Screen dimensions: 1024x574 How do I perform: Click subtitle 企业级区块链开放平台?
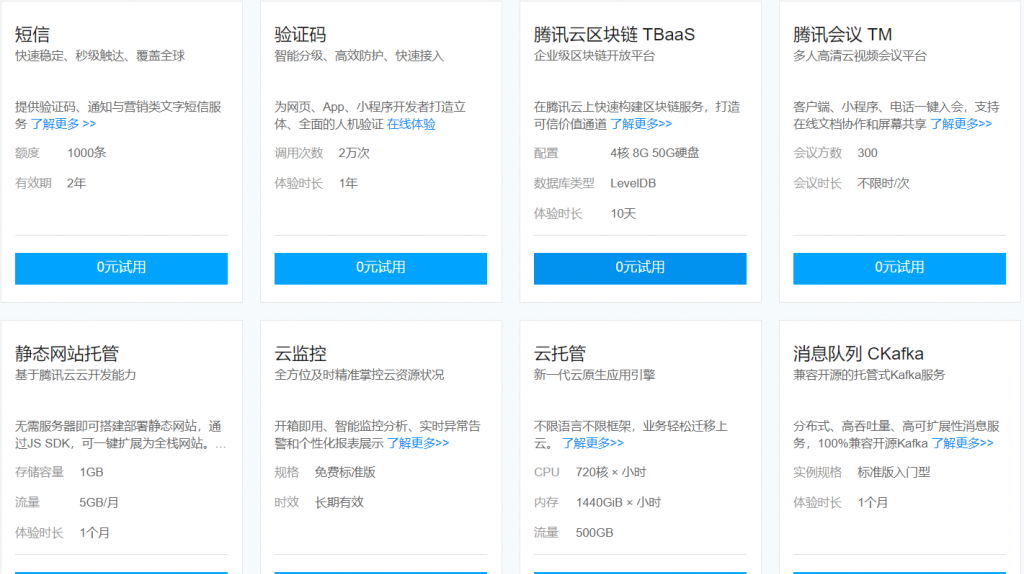pos(594,56)
